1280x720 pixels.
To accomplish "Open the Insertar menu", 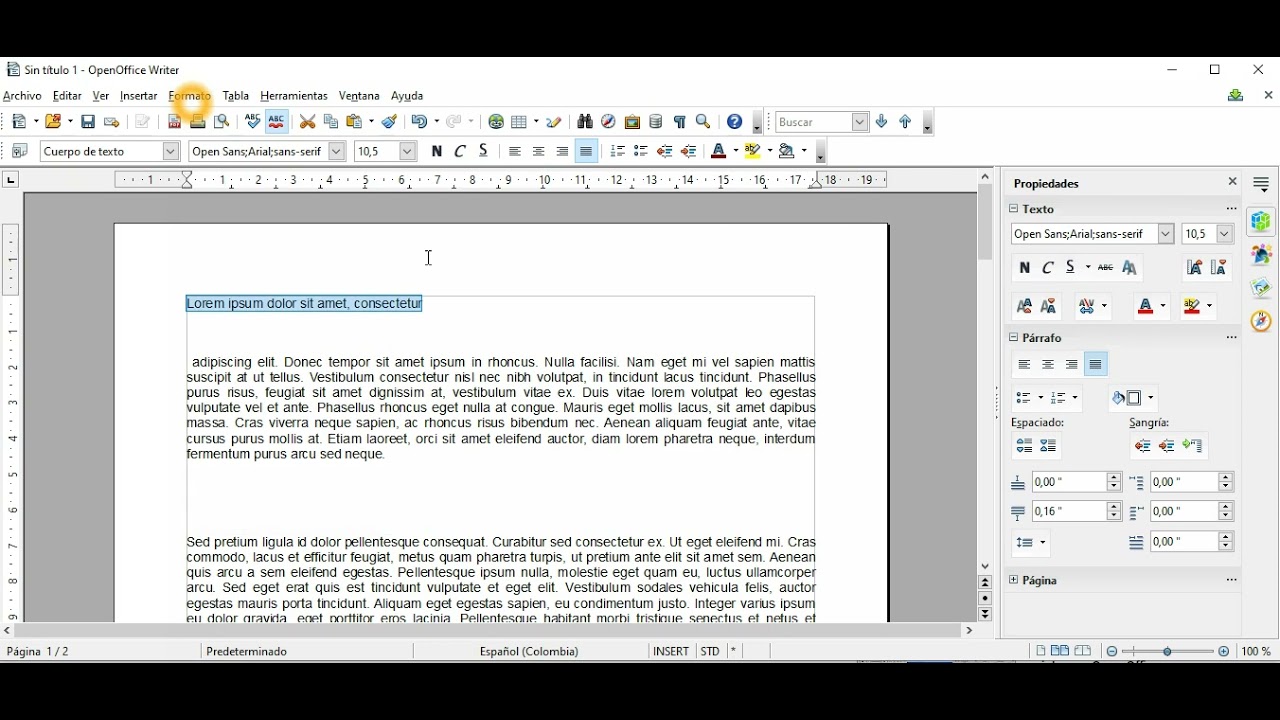I will 139,97.
